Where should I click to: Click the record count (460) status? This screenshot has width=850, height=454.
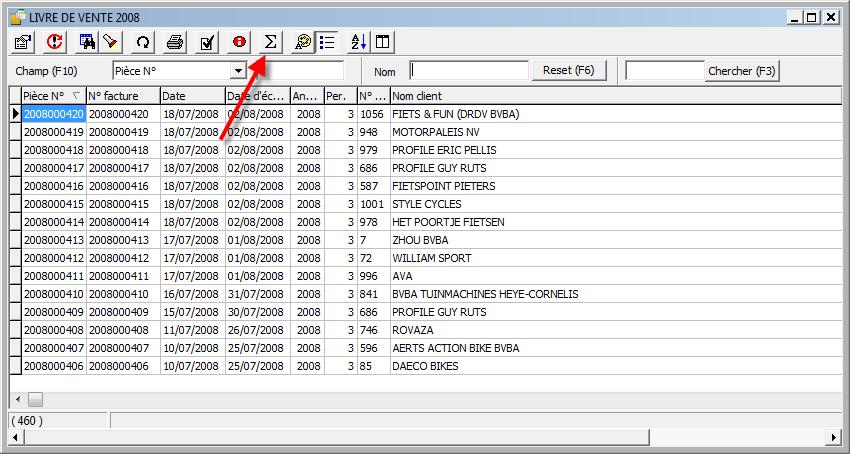[27, 420]
